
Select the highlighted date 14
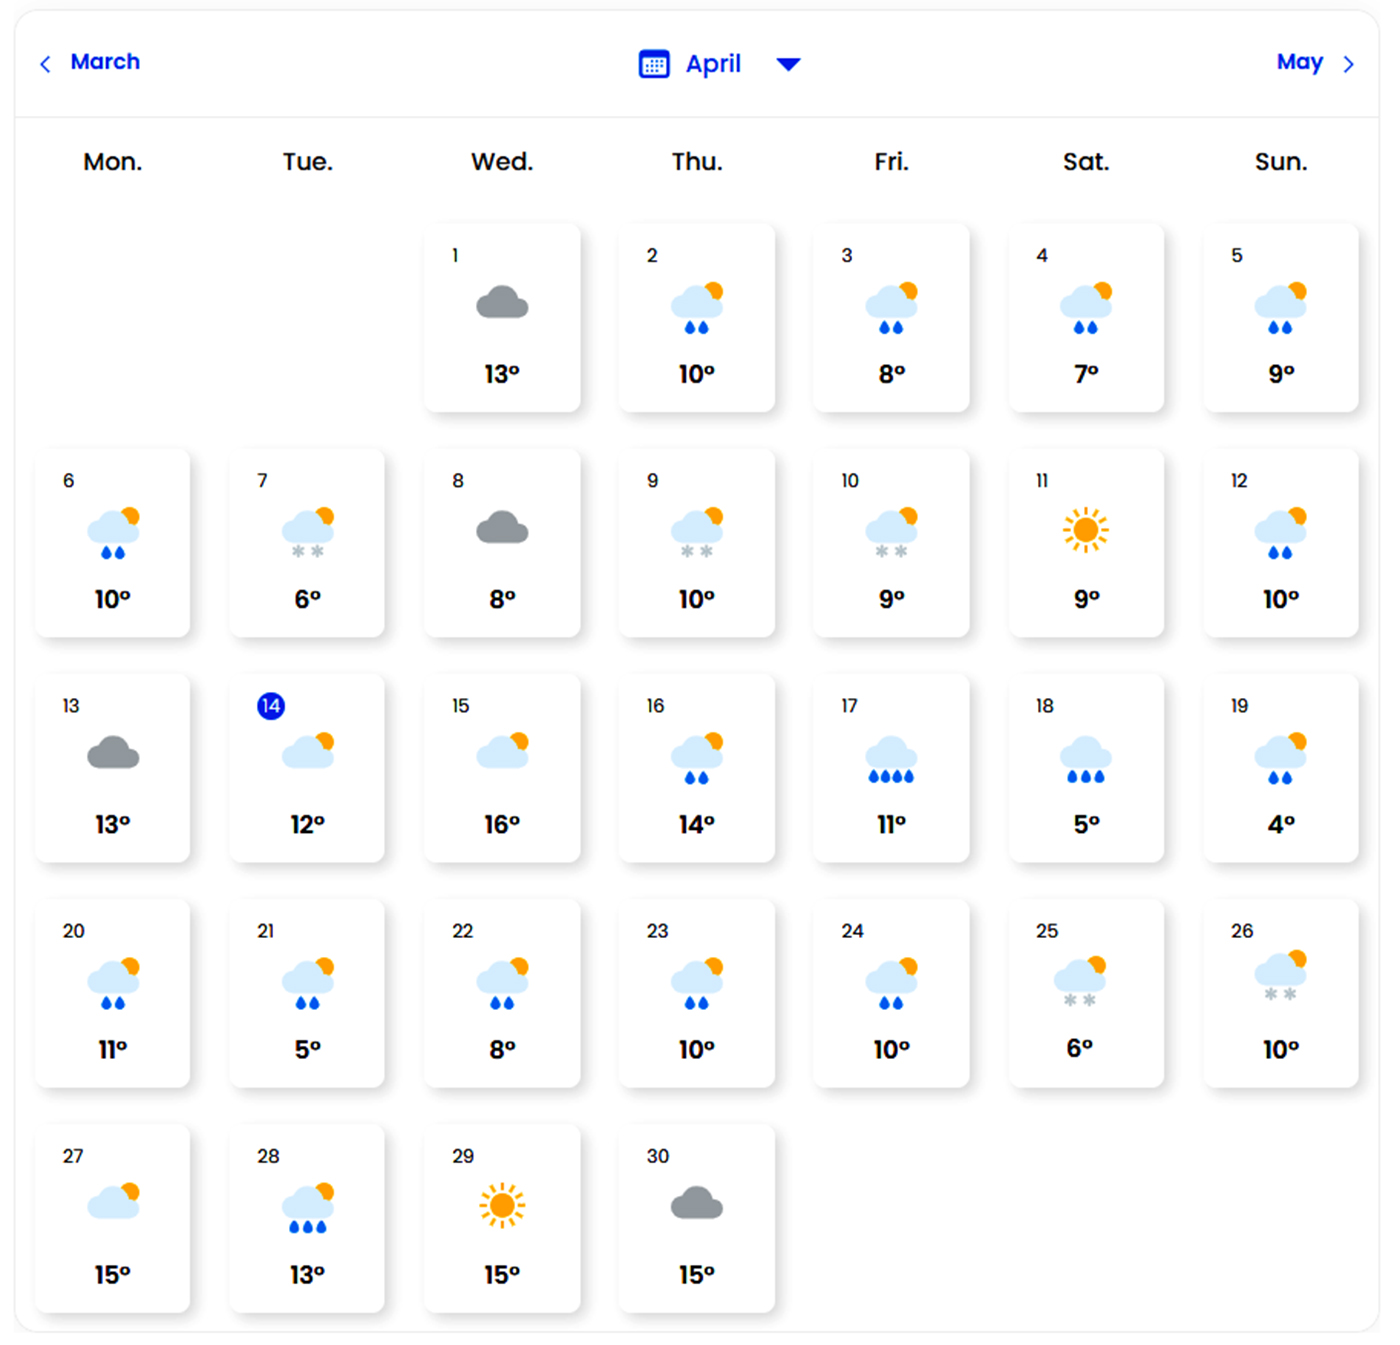271,706
